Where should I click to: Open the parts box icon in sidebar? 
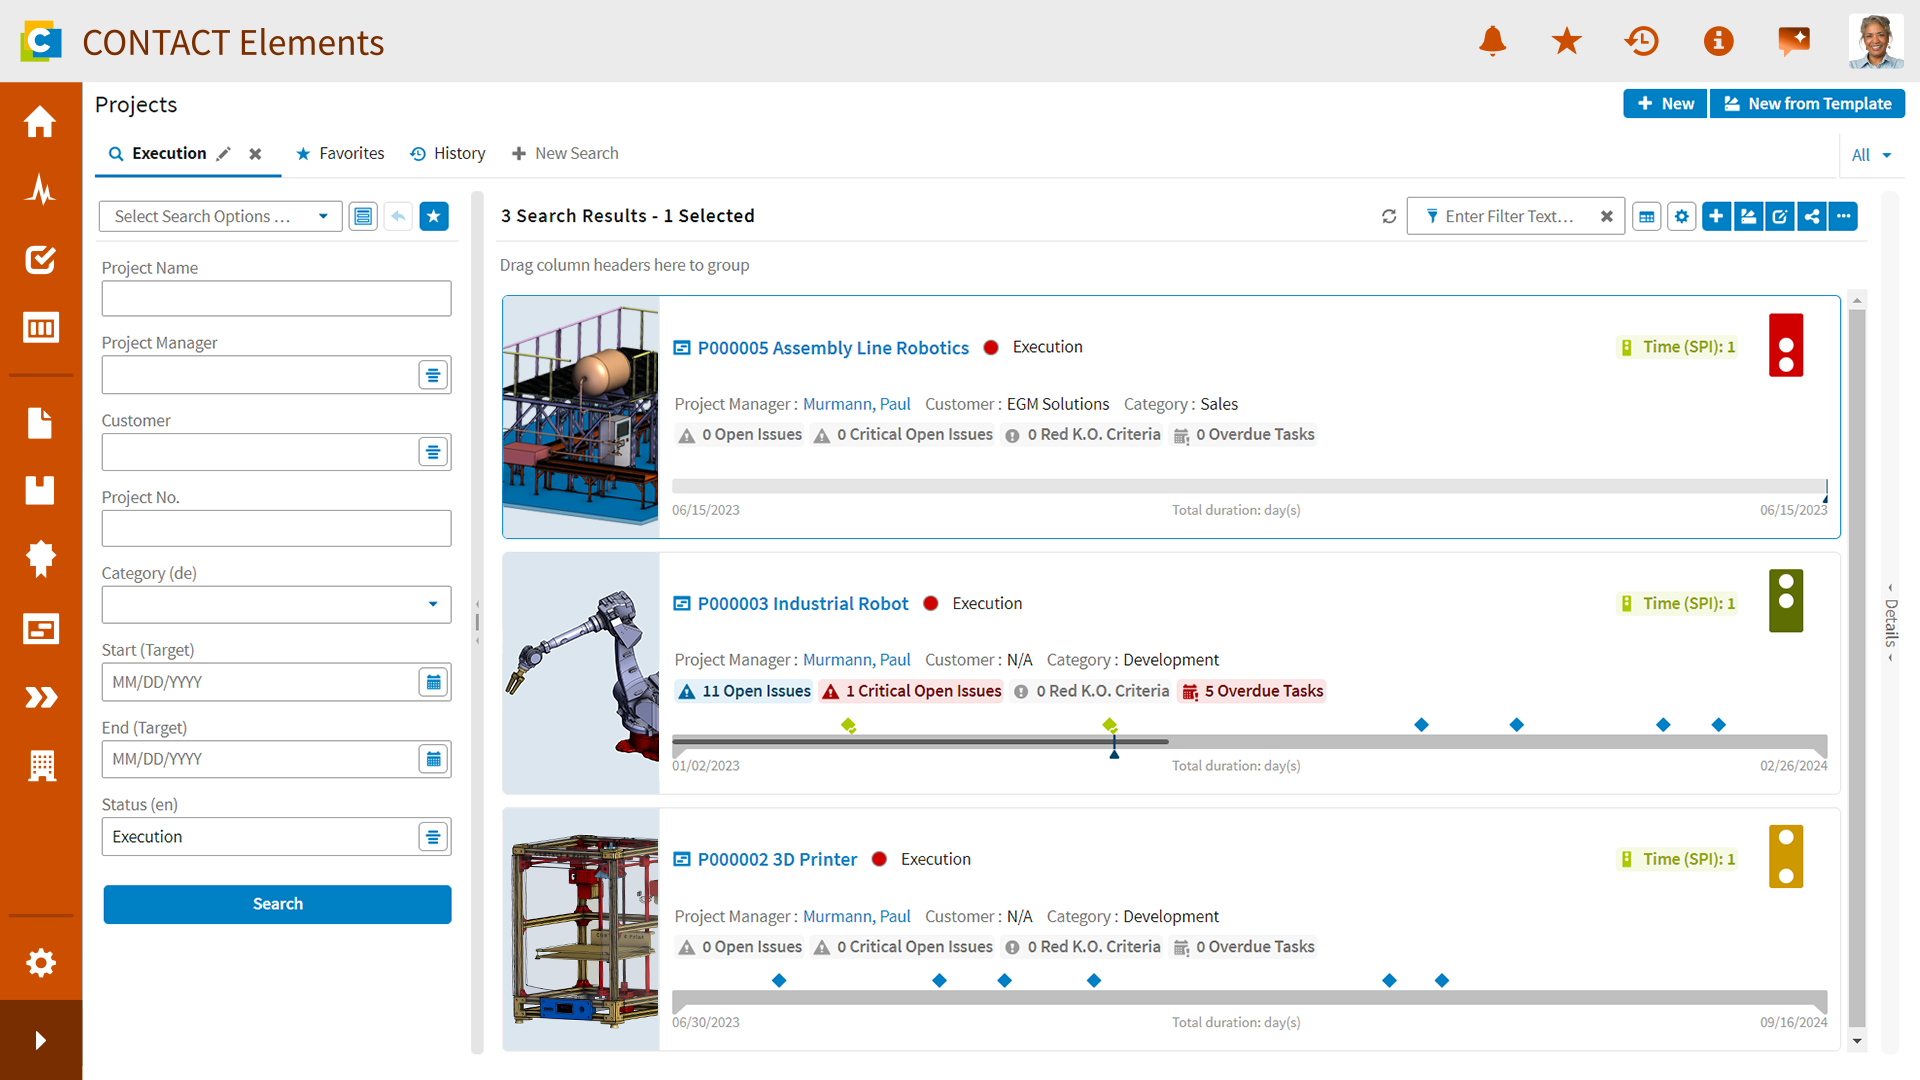click(x=40, y=490)
